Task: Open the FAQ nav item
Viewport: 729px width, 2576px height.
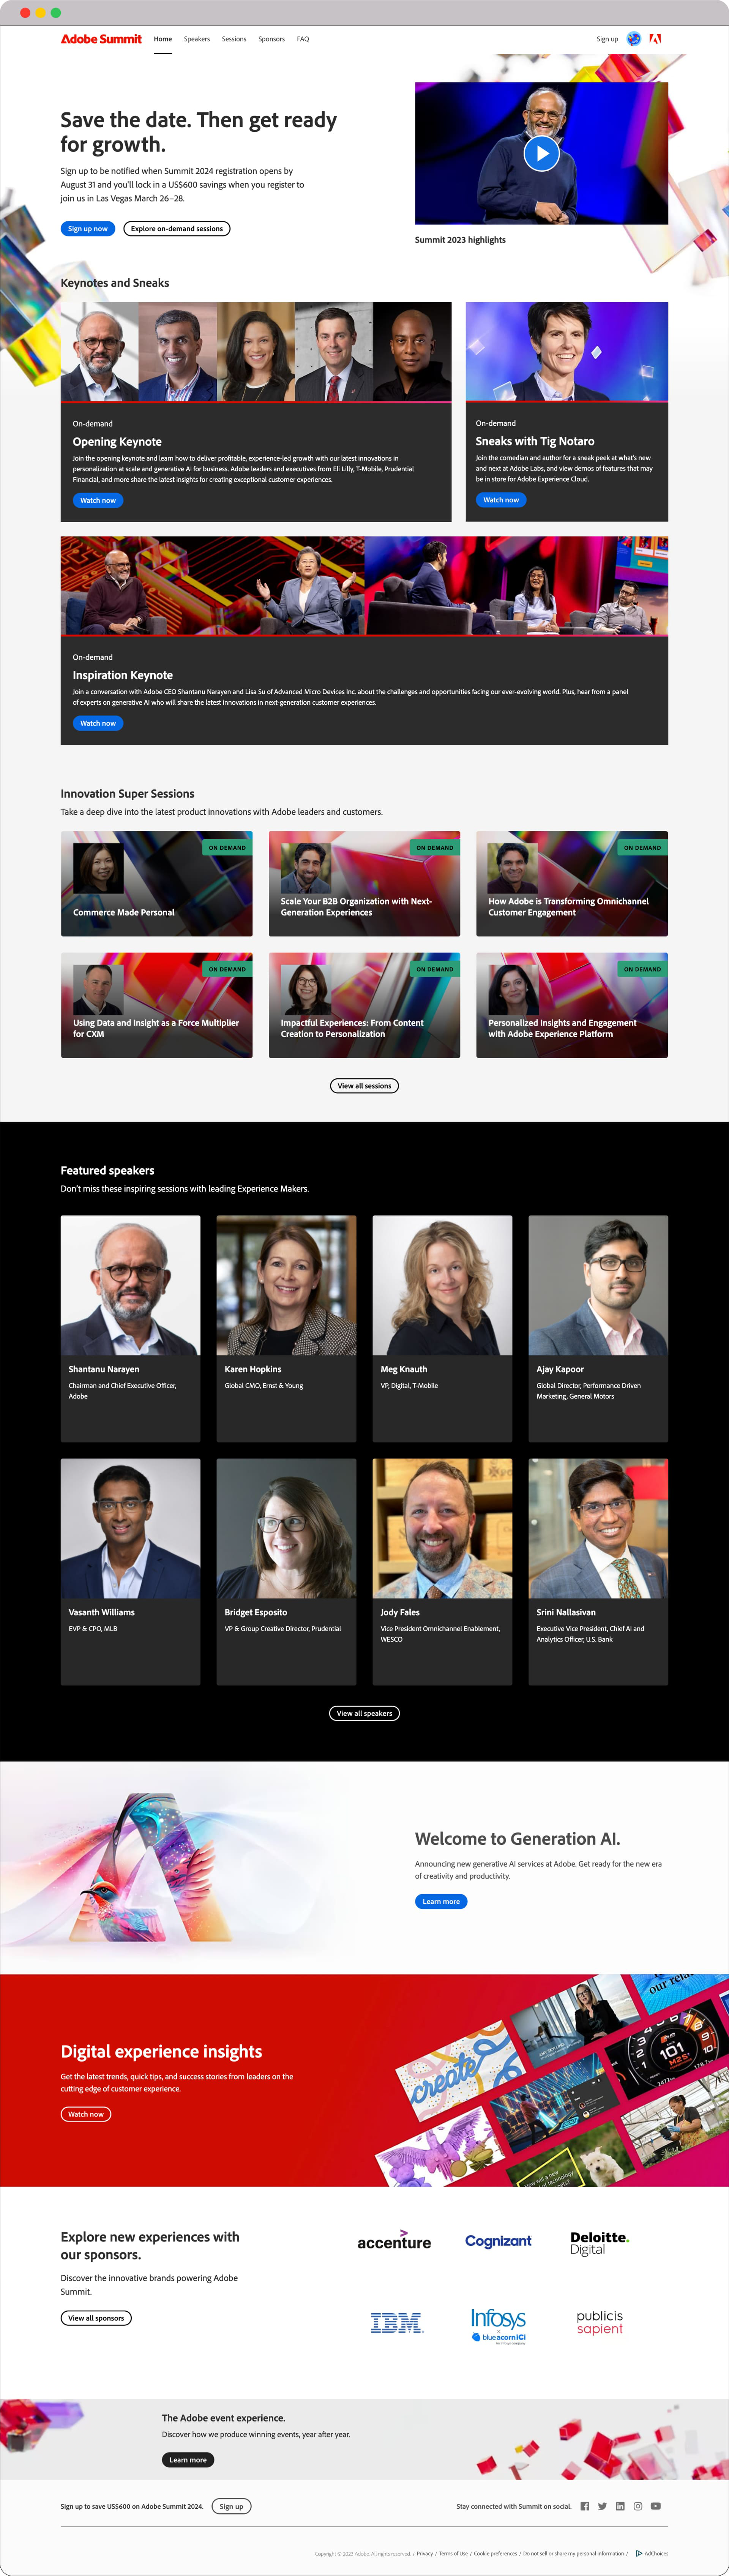Action: pos(303,39)
